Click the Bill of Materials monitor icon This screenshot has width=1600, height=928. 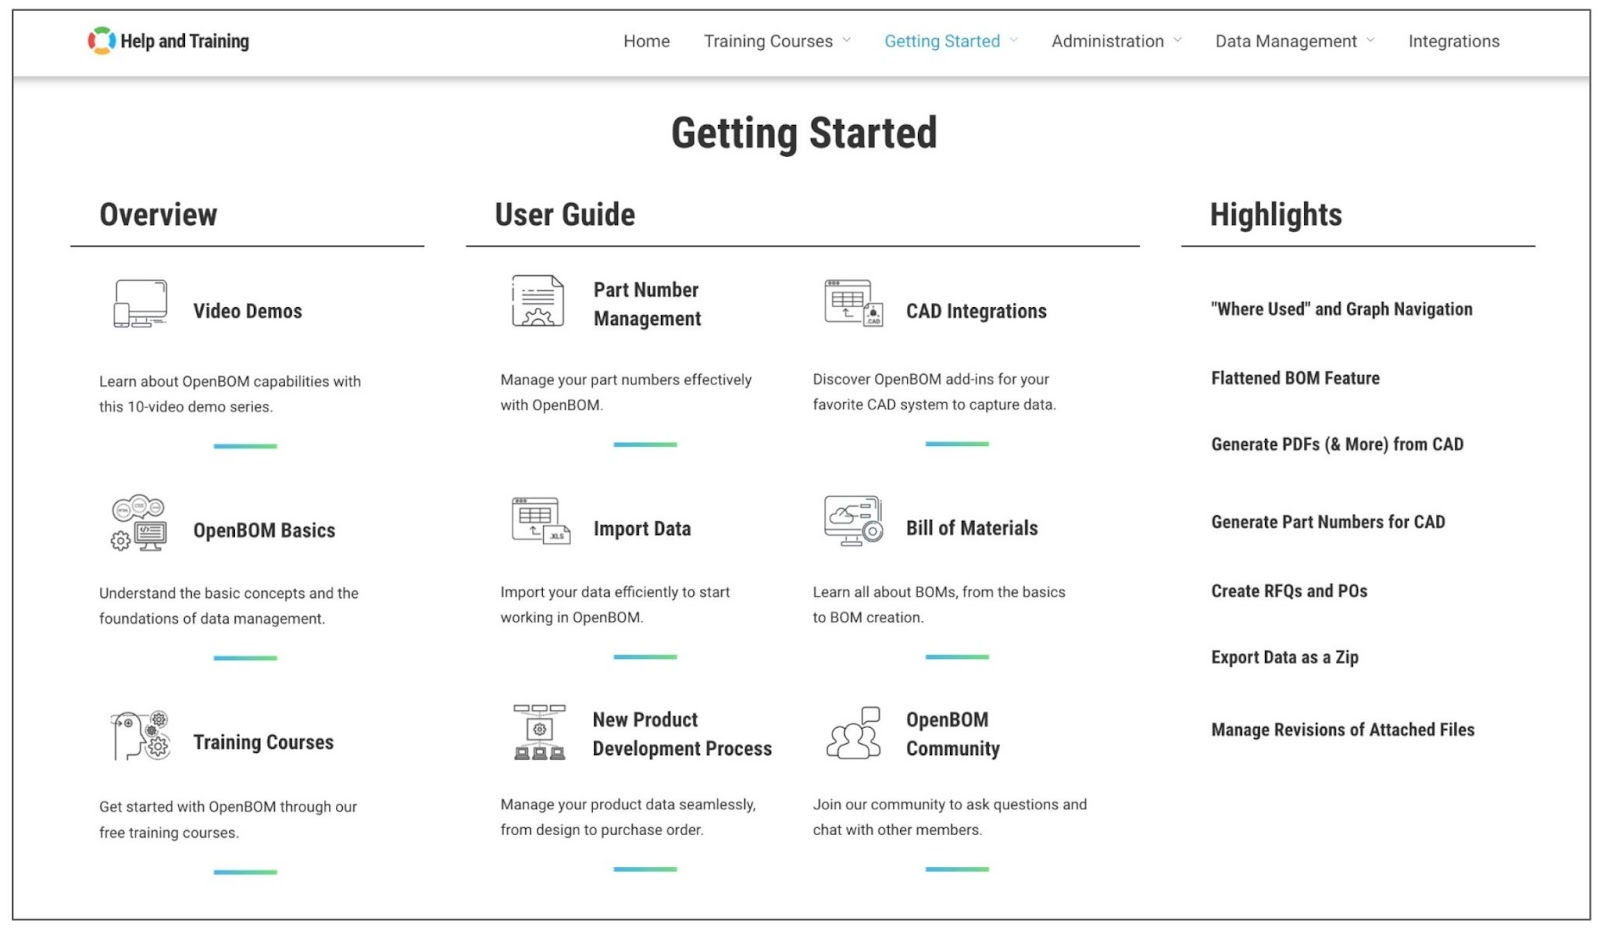(x=854, y=520)
